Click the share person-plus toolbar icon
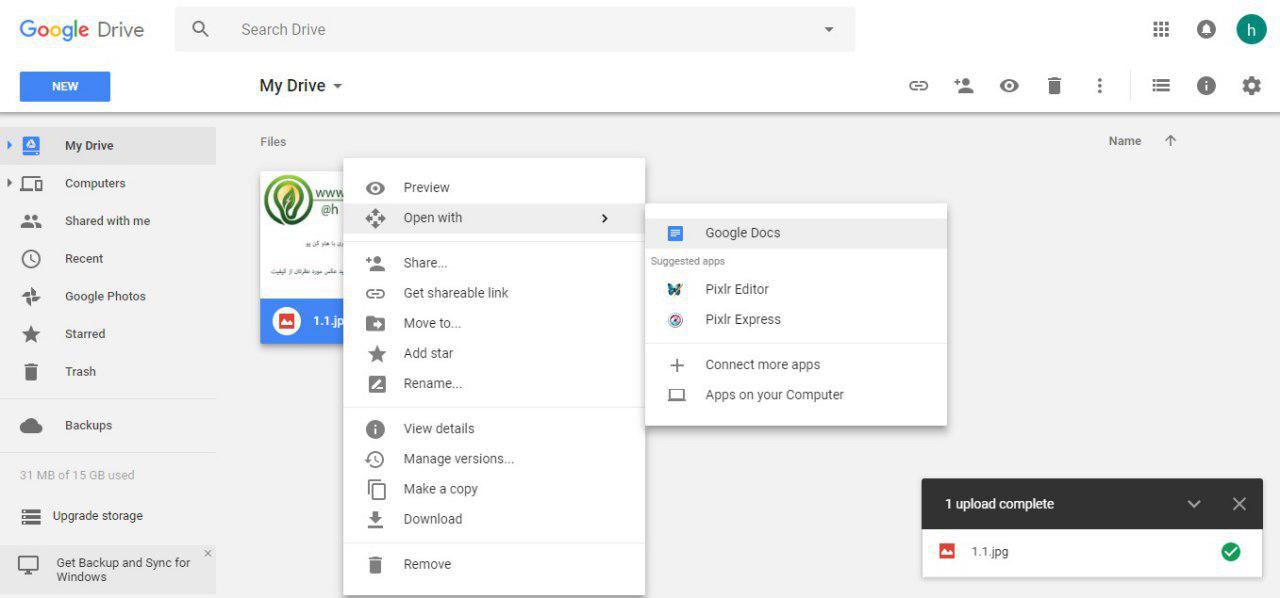 964,86
